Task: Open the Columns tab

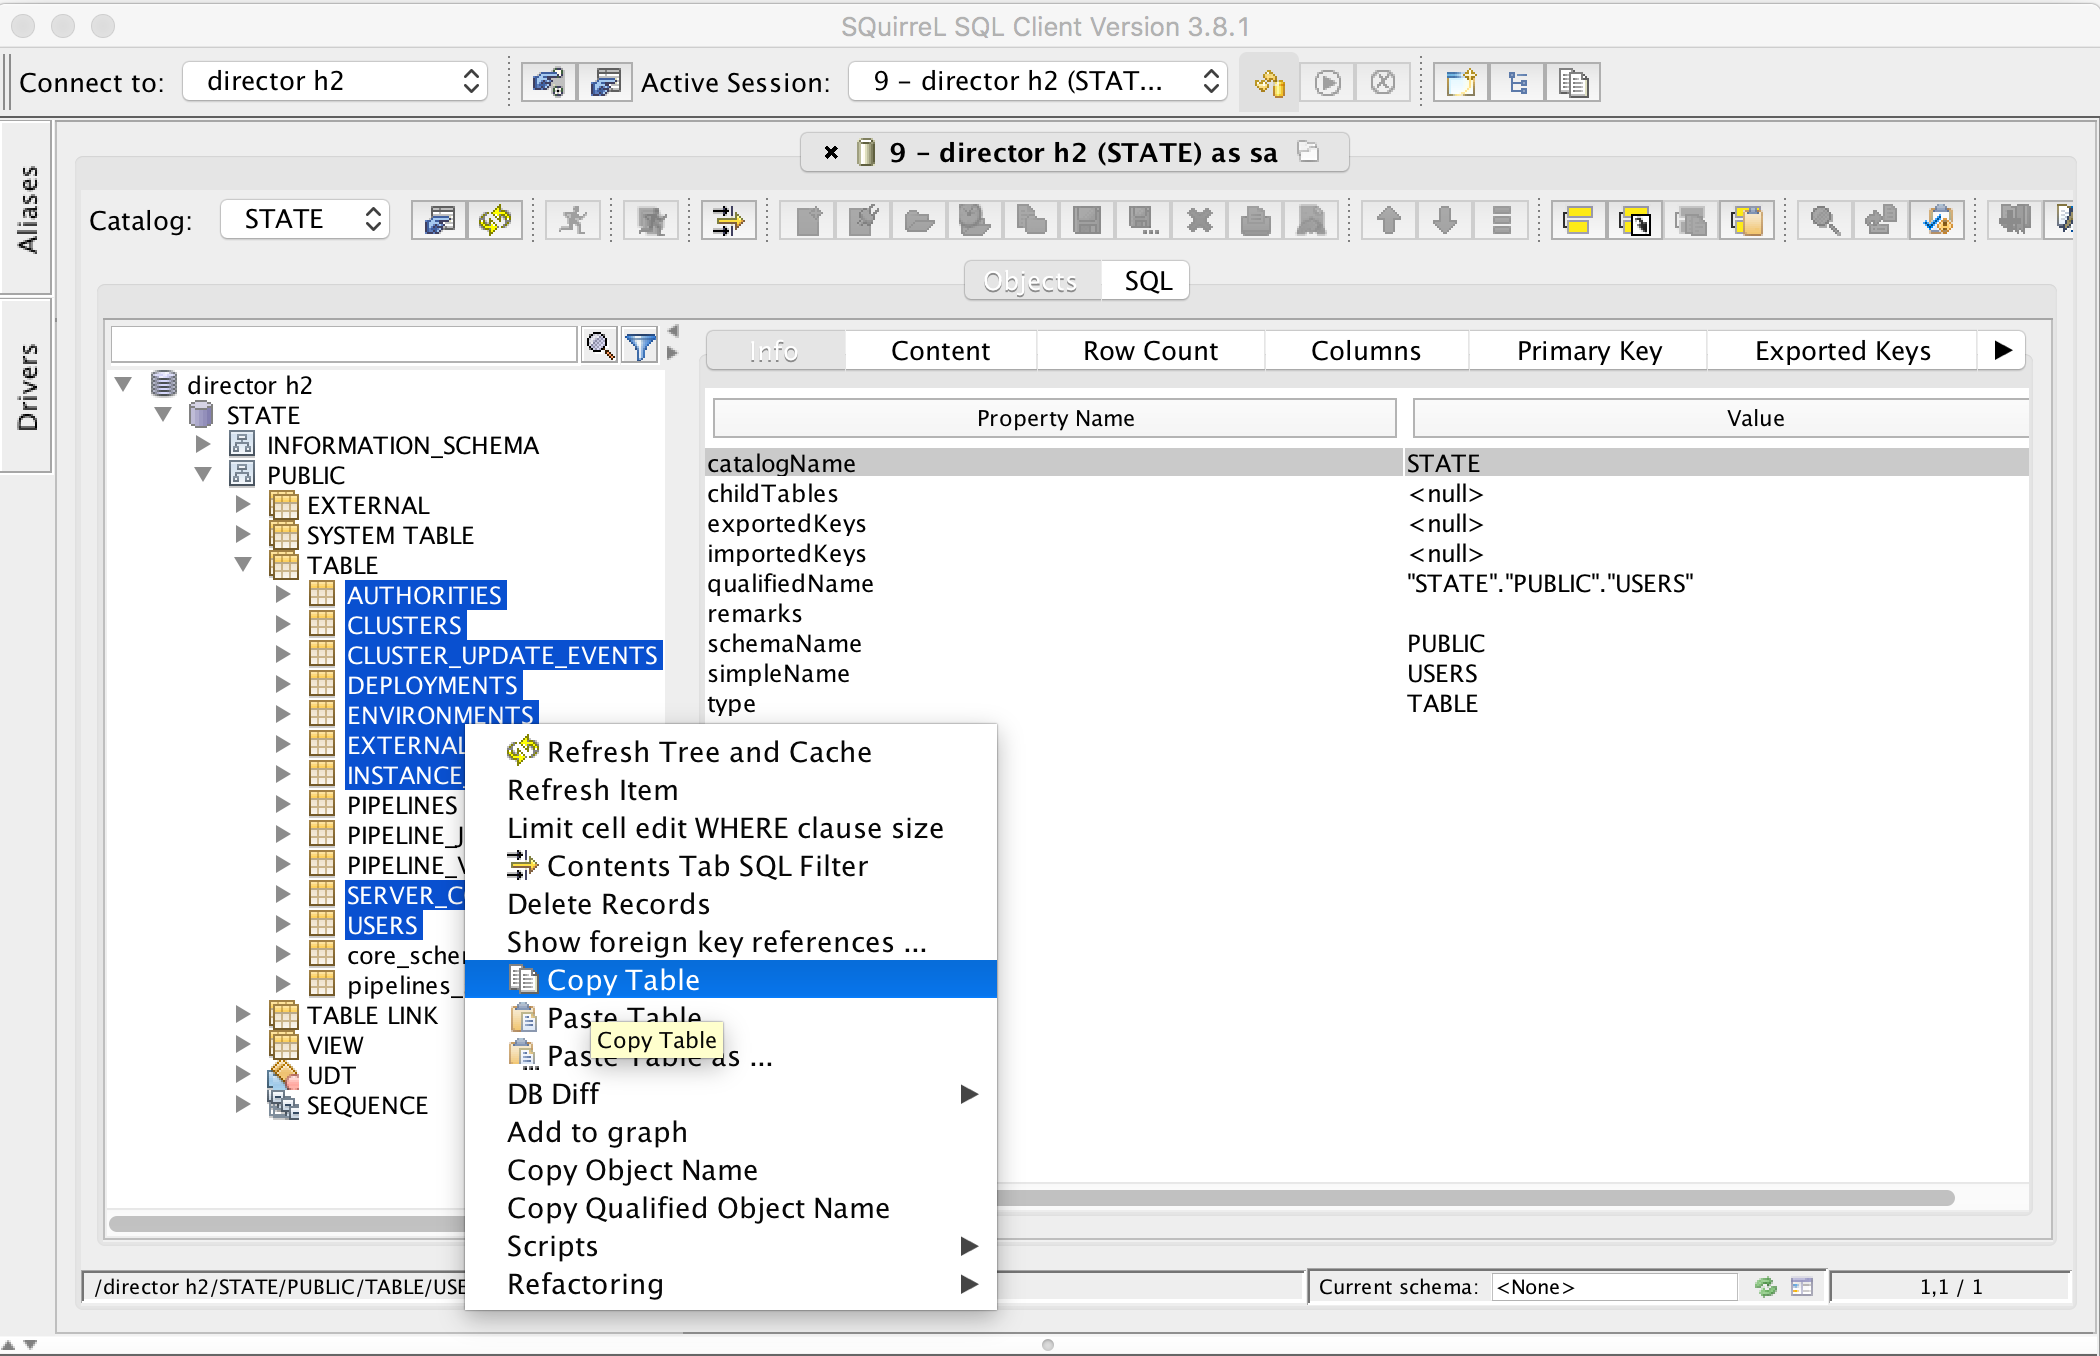Action: 1365,350
